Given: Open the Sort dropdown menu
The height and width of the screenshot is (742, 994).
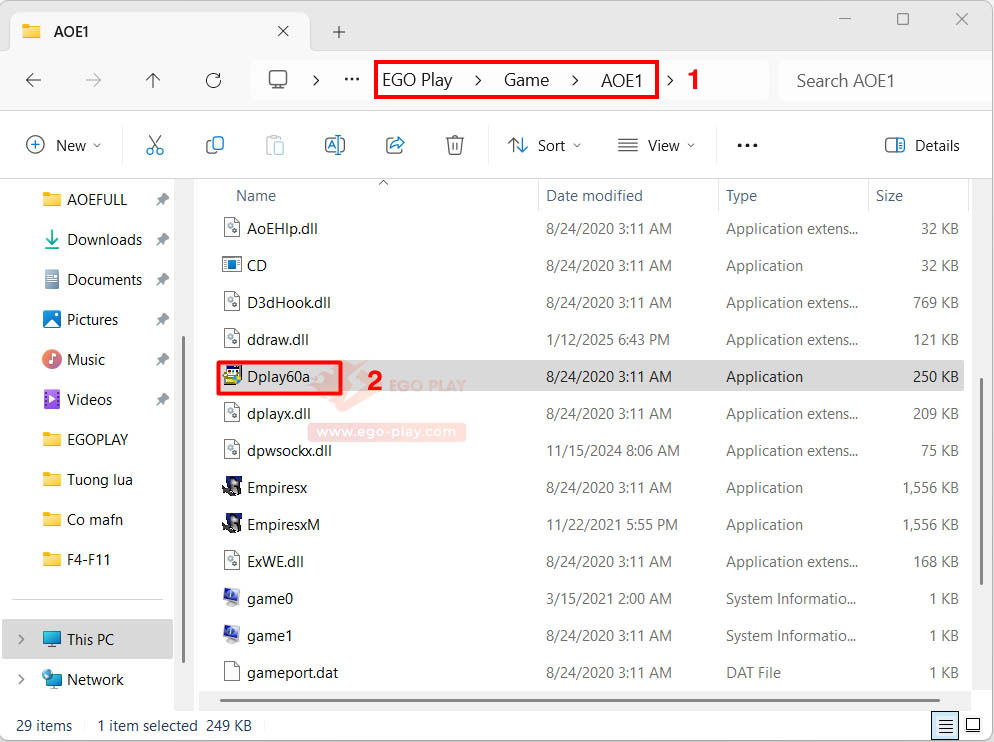Looking at the screenshot, I should click(x=545, y=145).
